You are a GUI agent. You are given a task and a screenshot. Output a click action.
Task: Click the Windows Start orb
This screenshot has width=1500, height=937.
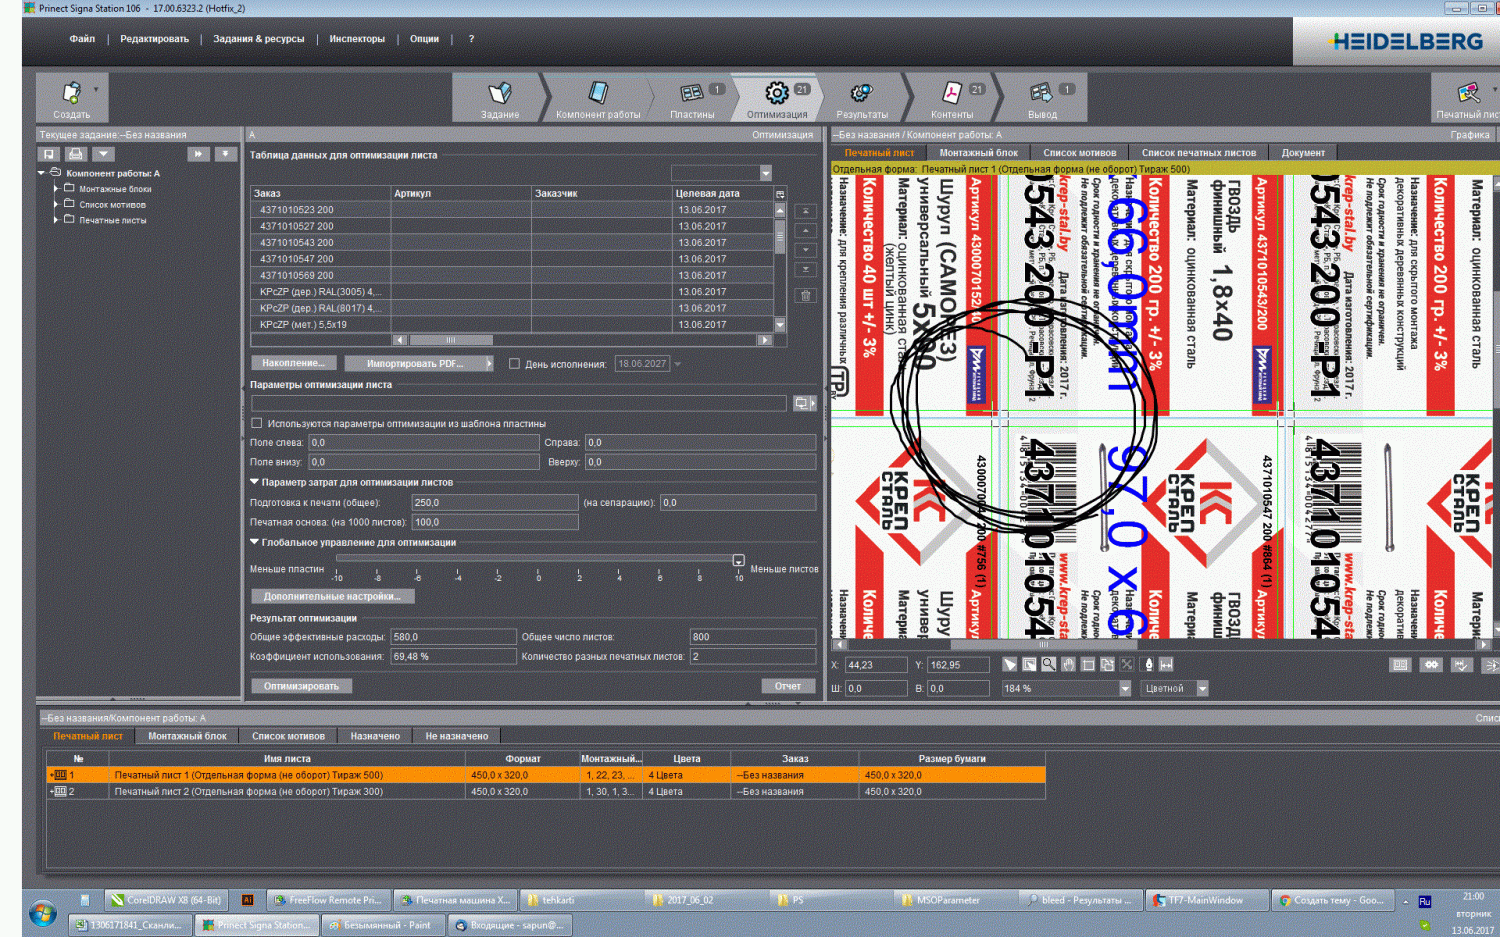point(42,912)
